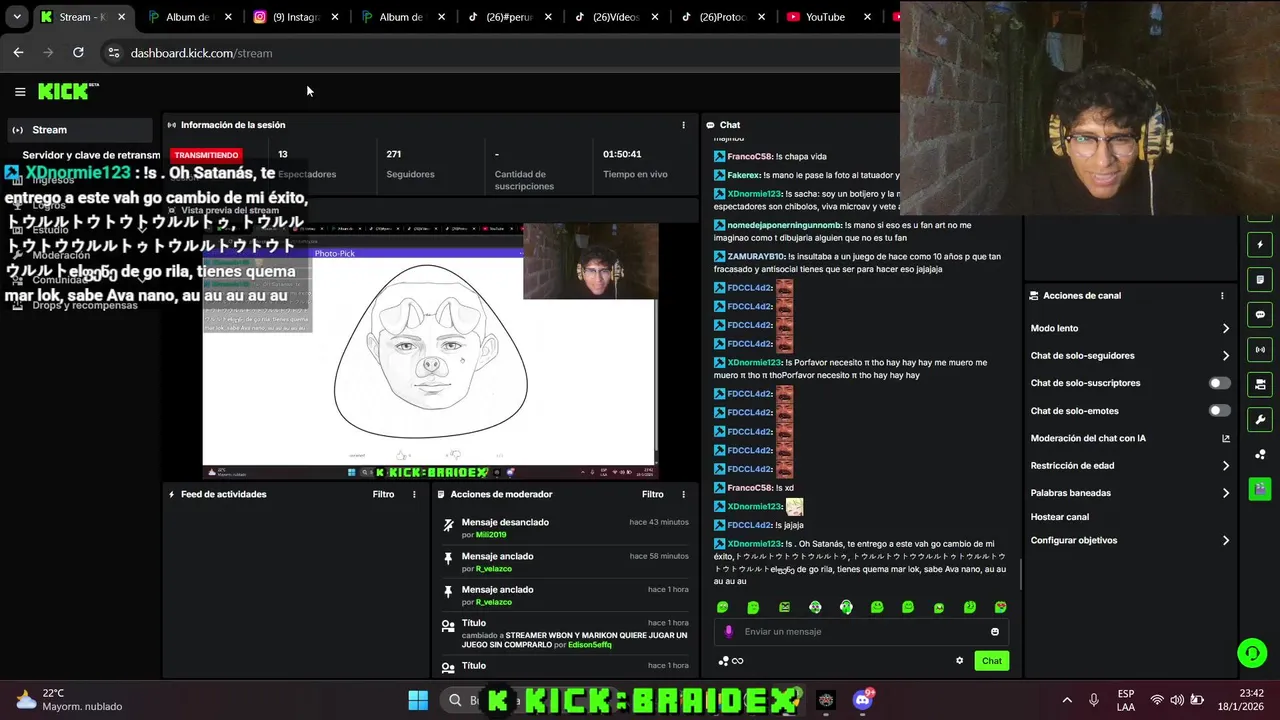Open Filtro in Feed de actividades

coord(383,494)
